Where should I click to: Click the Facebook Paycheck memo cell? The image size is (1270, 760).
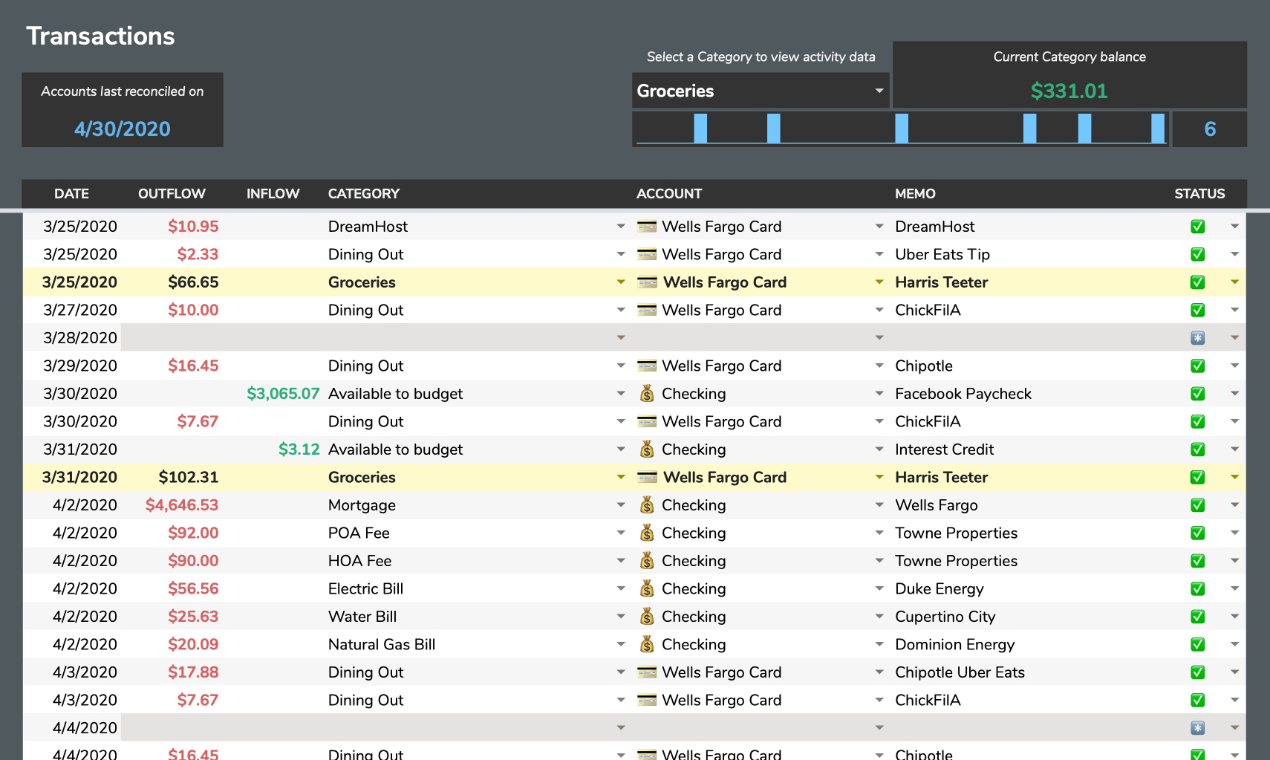coord(963,394)
